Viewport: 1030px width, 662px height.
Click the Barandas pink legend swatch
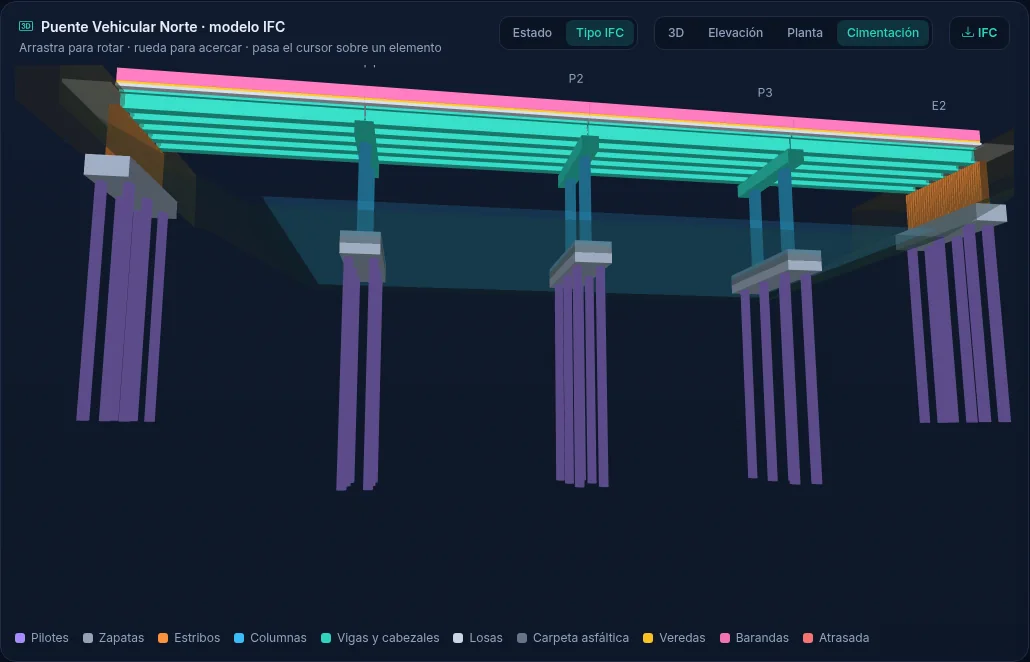pos(725,638)
